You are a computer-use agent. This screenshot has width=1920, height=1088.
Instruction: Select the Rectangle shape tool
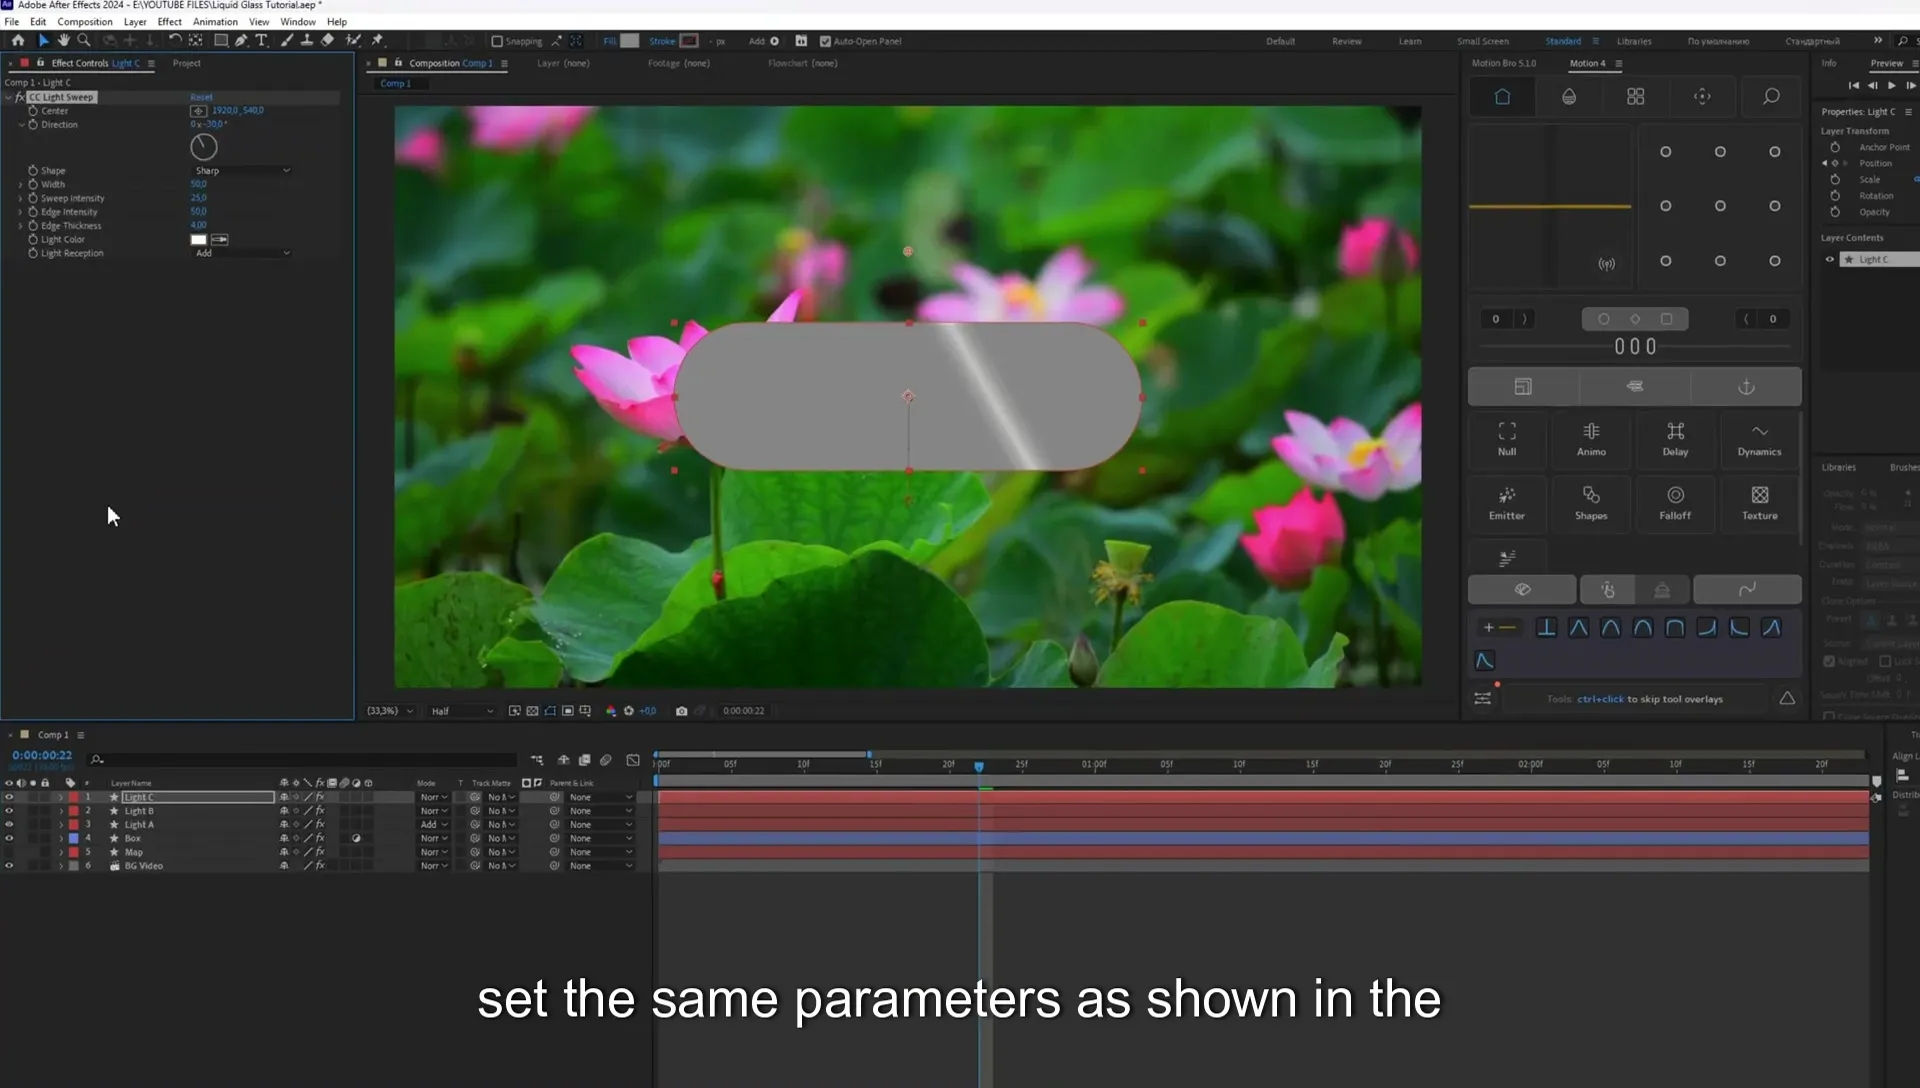click(221, 41)
